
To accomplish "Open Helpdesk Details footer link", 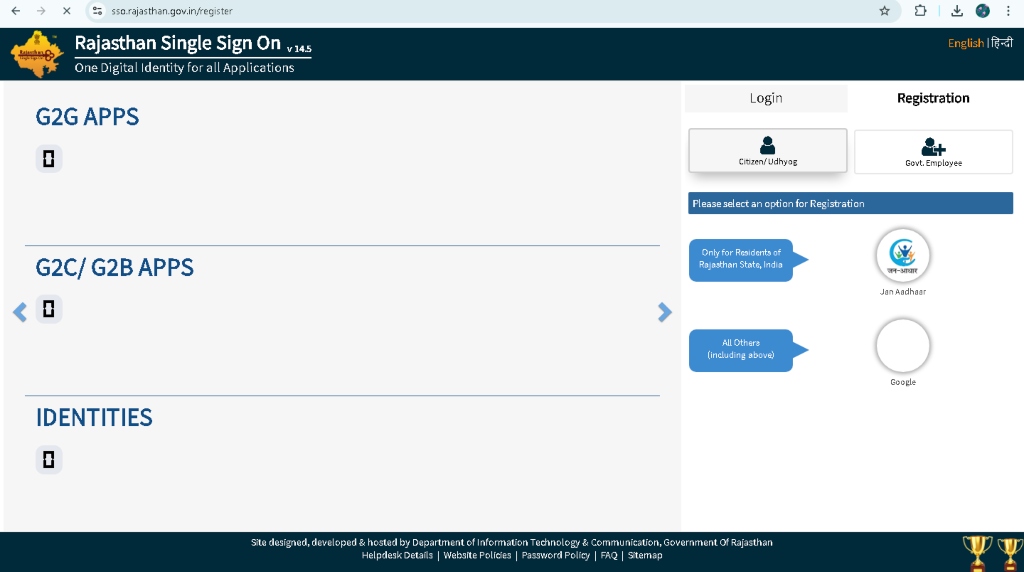I will [x=397, y=555].
